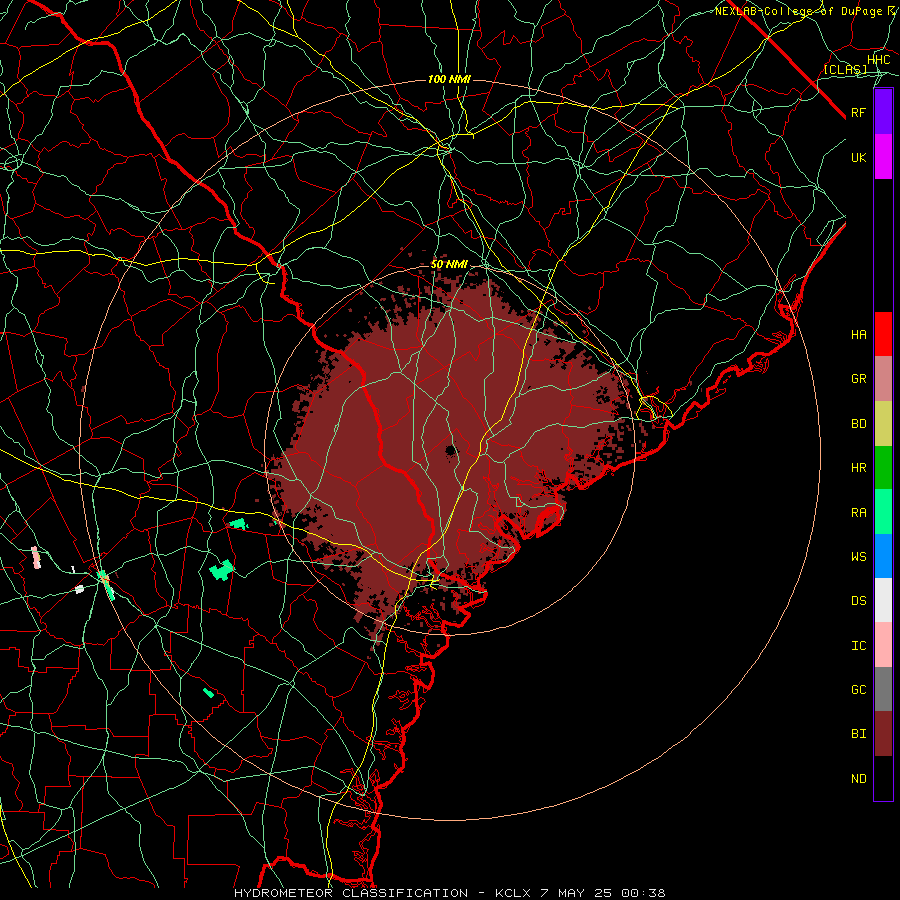900x900 pixels.
Task: Click the HYDROMETEOR CLASSIFICATION title text
Action: [351, 893]
